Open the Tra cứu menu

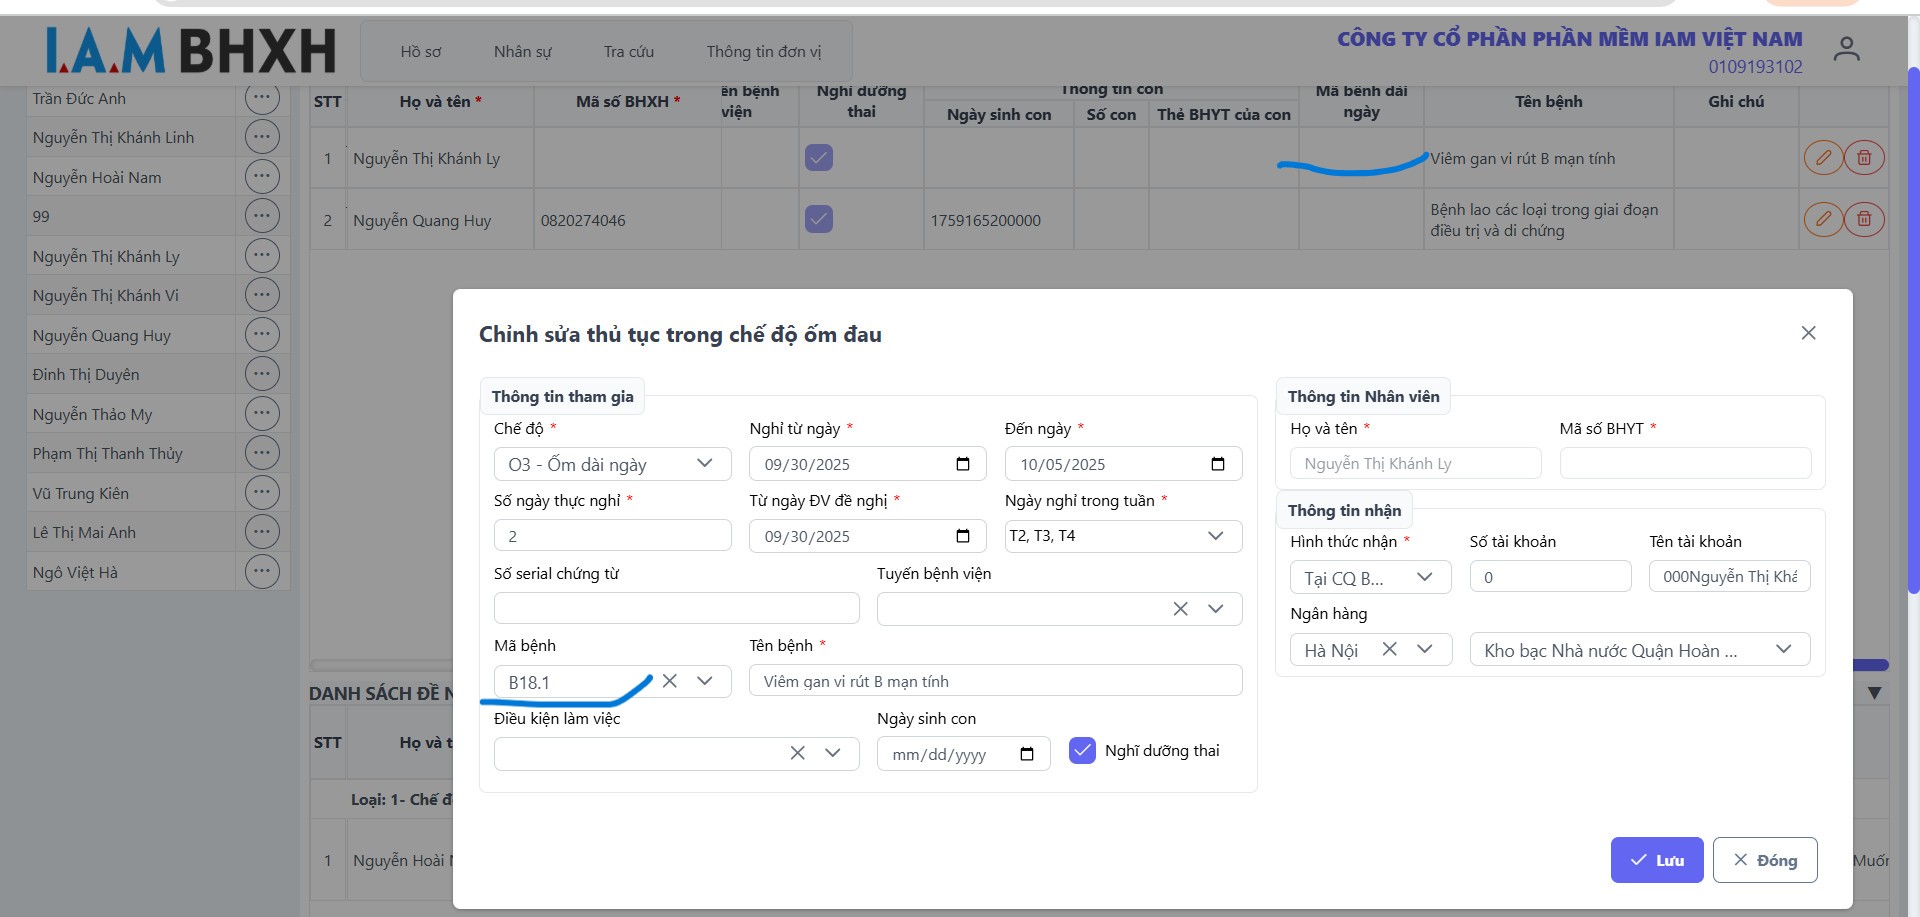point(628,52)
